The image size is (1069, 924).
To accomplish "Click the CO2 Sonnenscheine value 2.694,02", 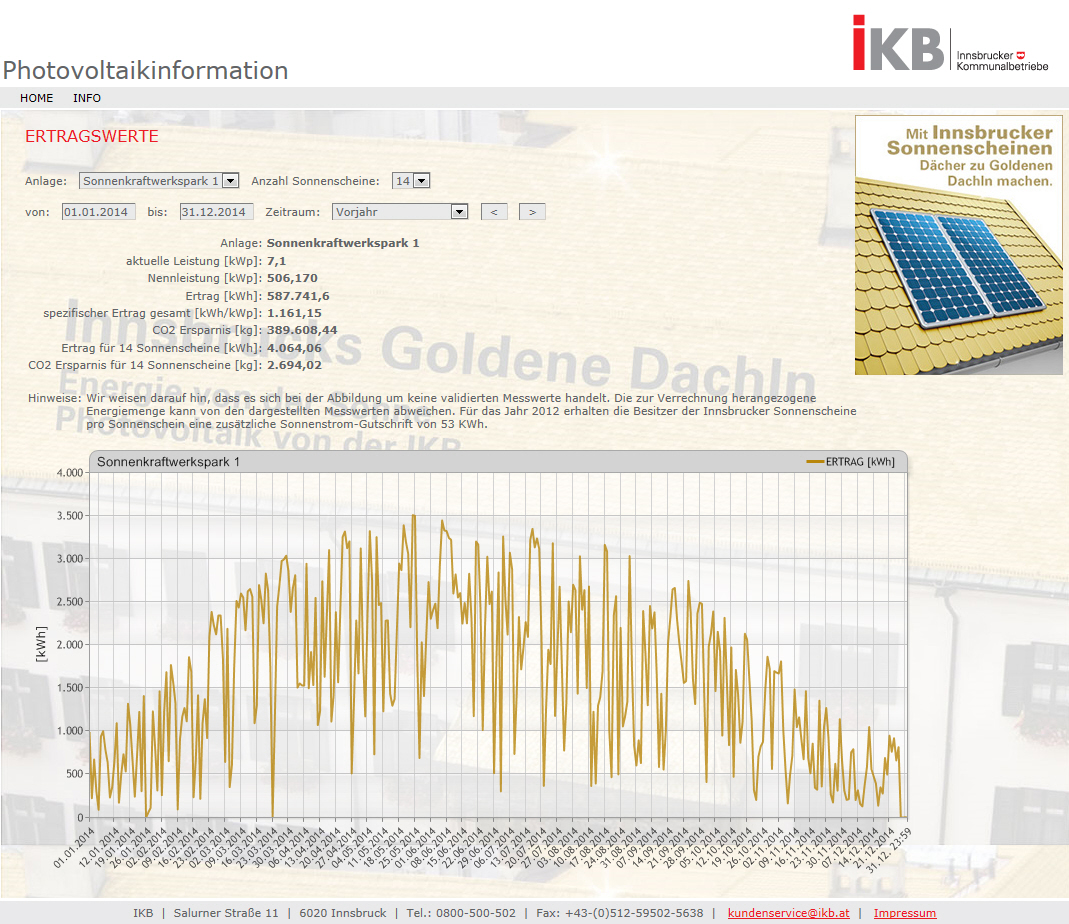I will click(294, 365).
